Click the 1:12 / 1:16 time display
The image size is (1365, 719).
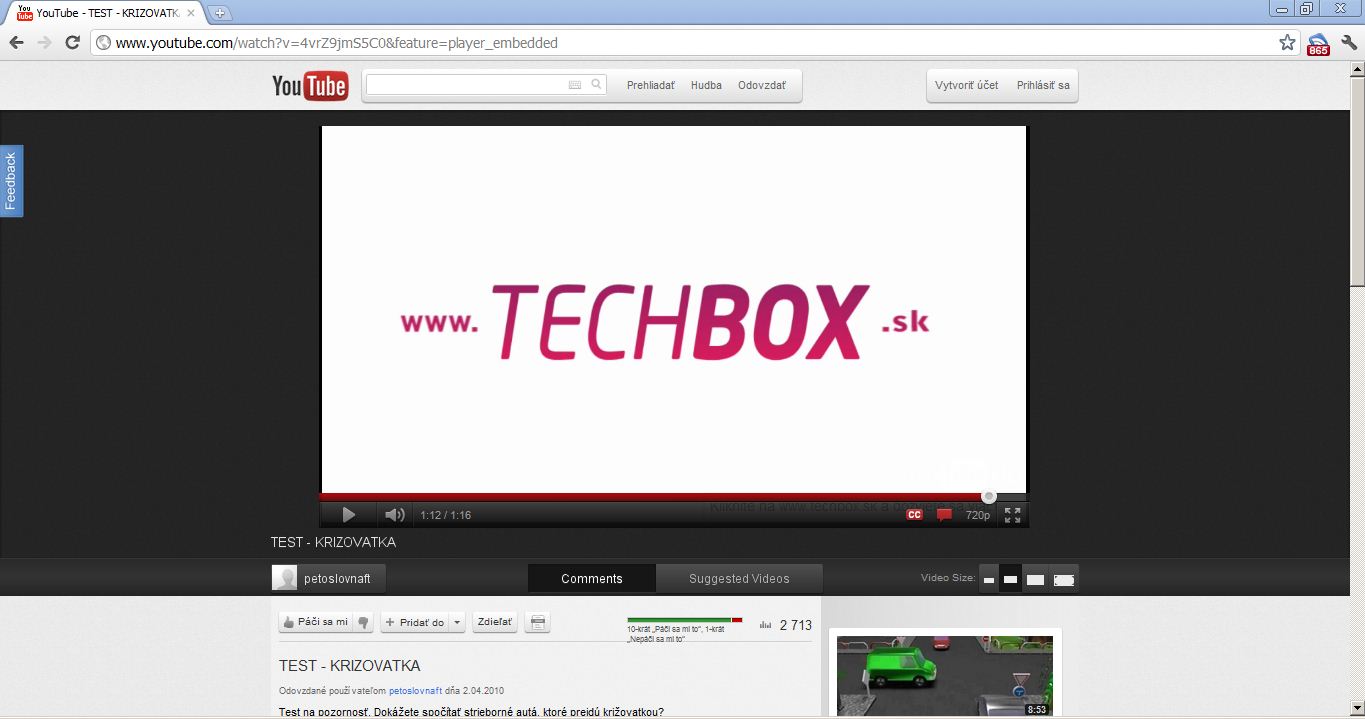tap(446, 515)
